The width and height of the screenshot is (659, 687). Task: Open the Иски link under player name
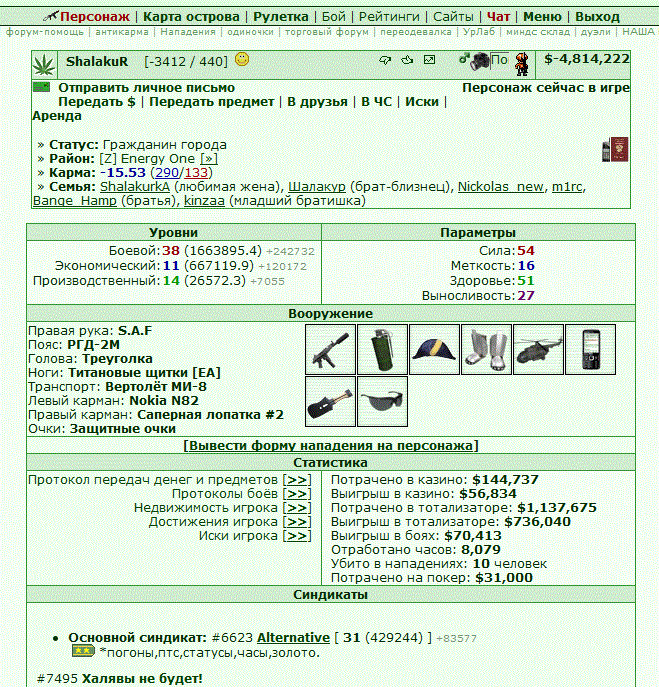point(422,102)
